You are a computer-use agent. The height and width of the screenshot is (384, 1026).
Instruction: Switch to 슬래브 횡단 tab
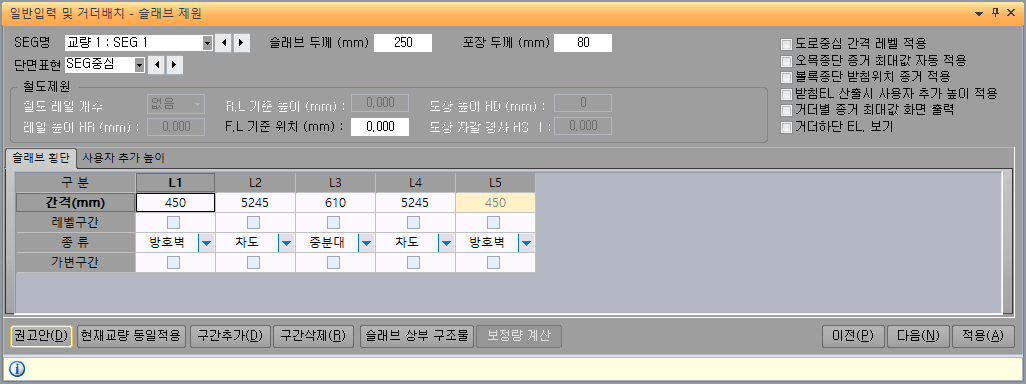pyautogui.click(x=41, y=158)
